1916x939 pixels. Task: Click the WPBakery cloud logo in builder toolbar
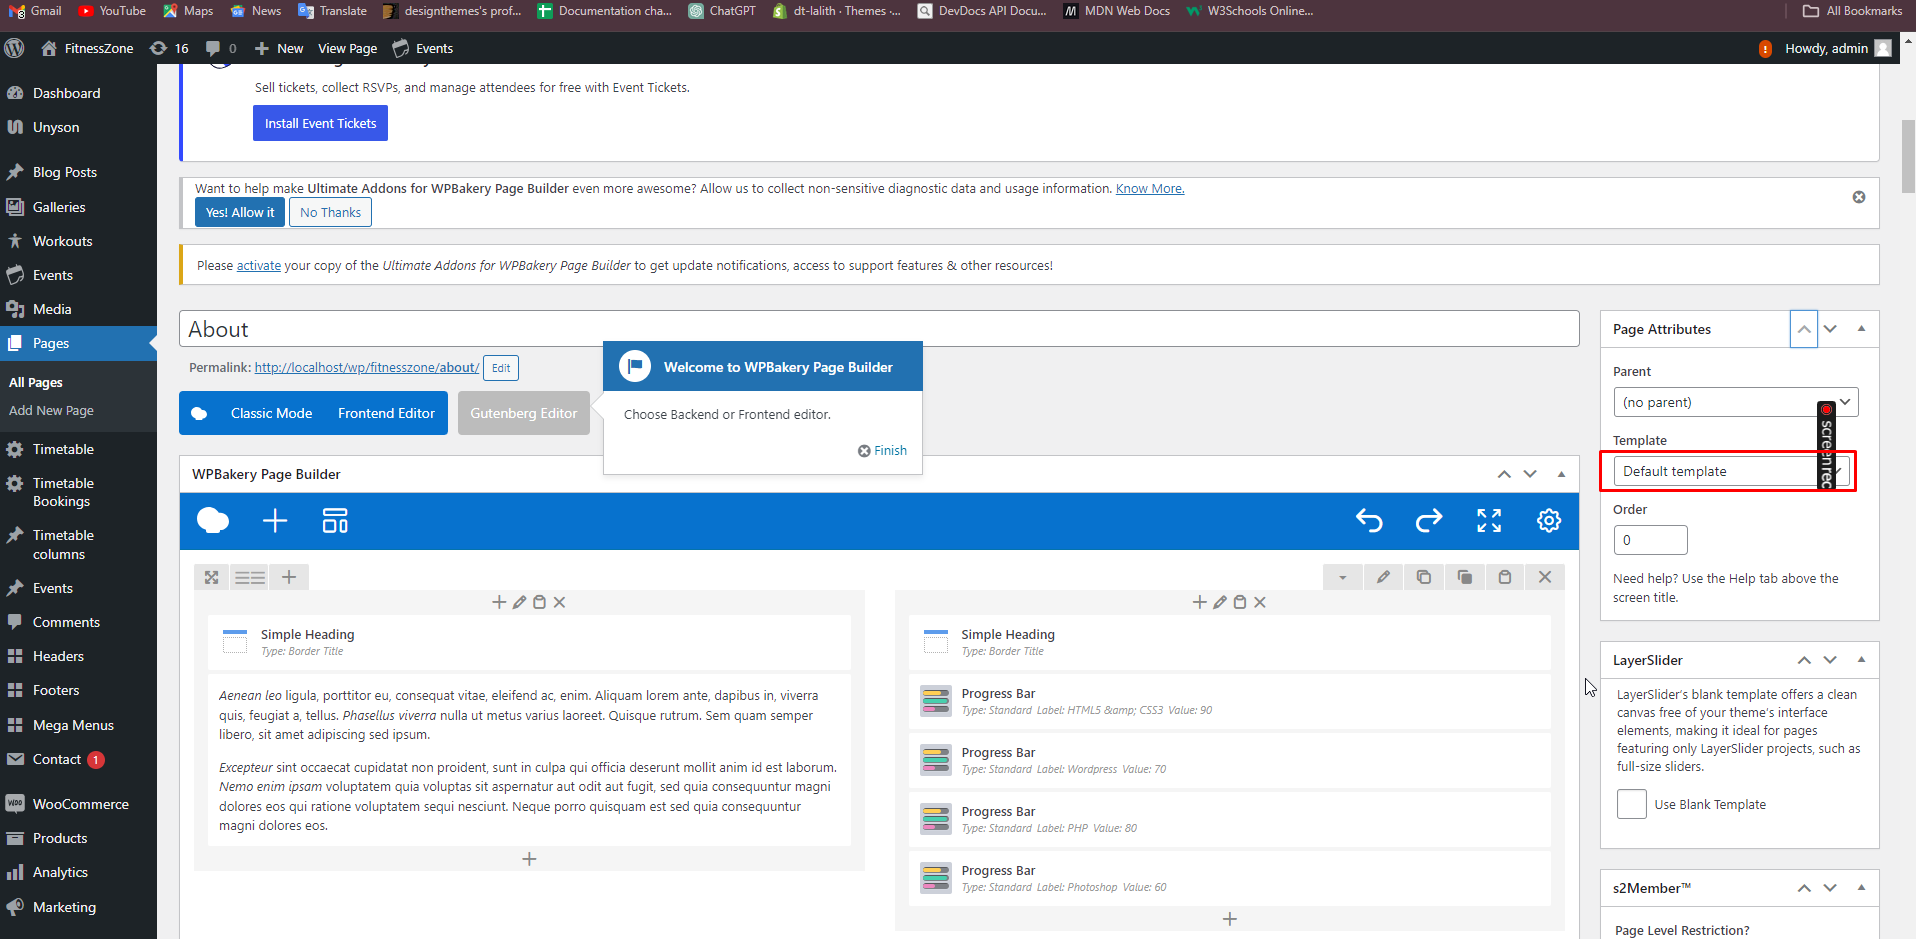coord(213,521)
